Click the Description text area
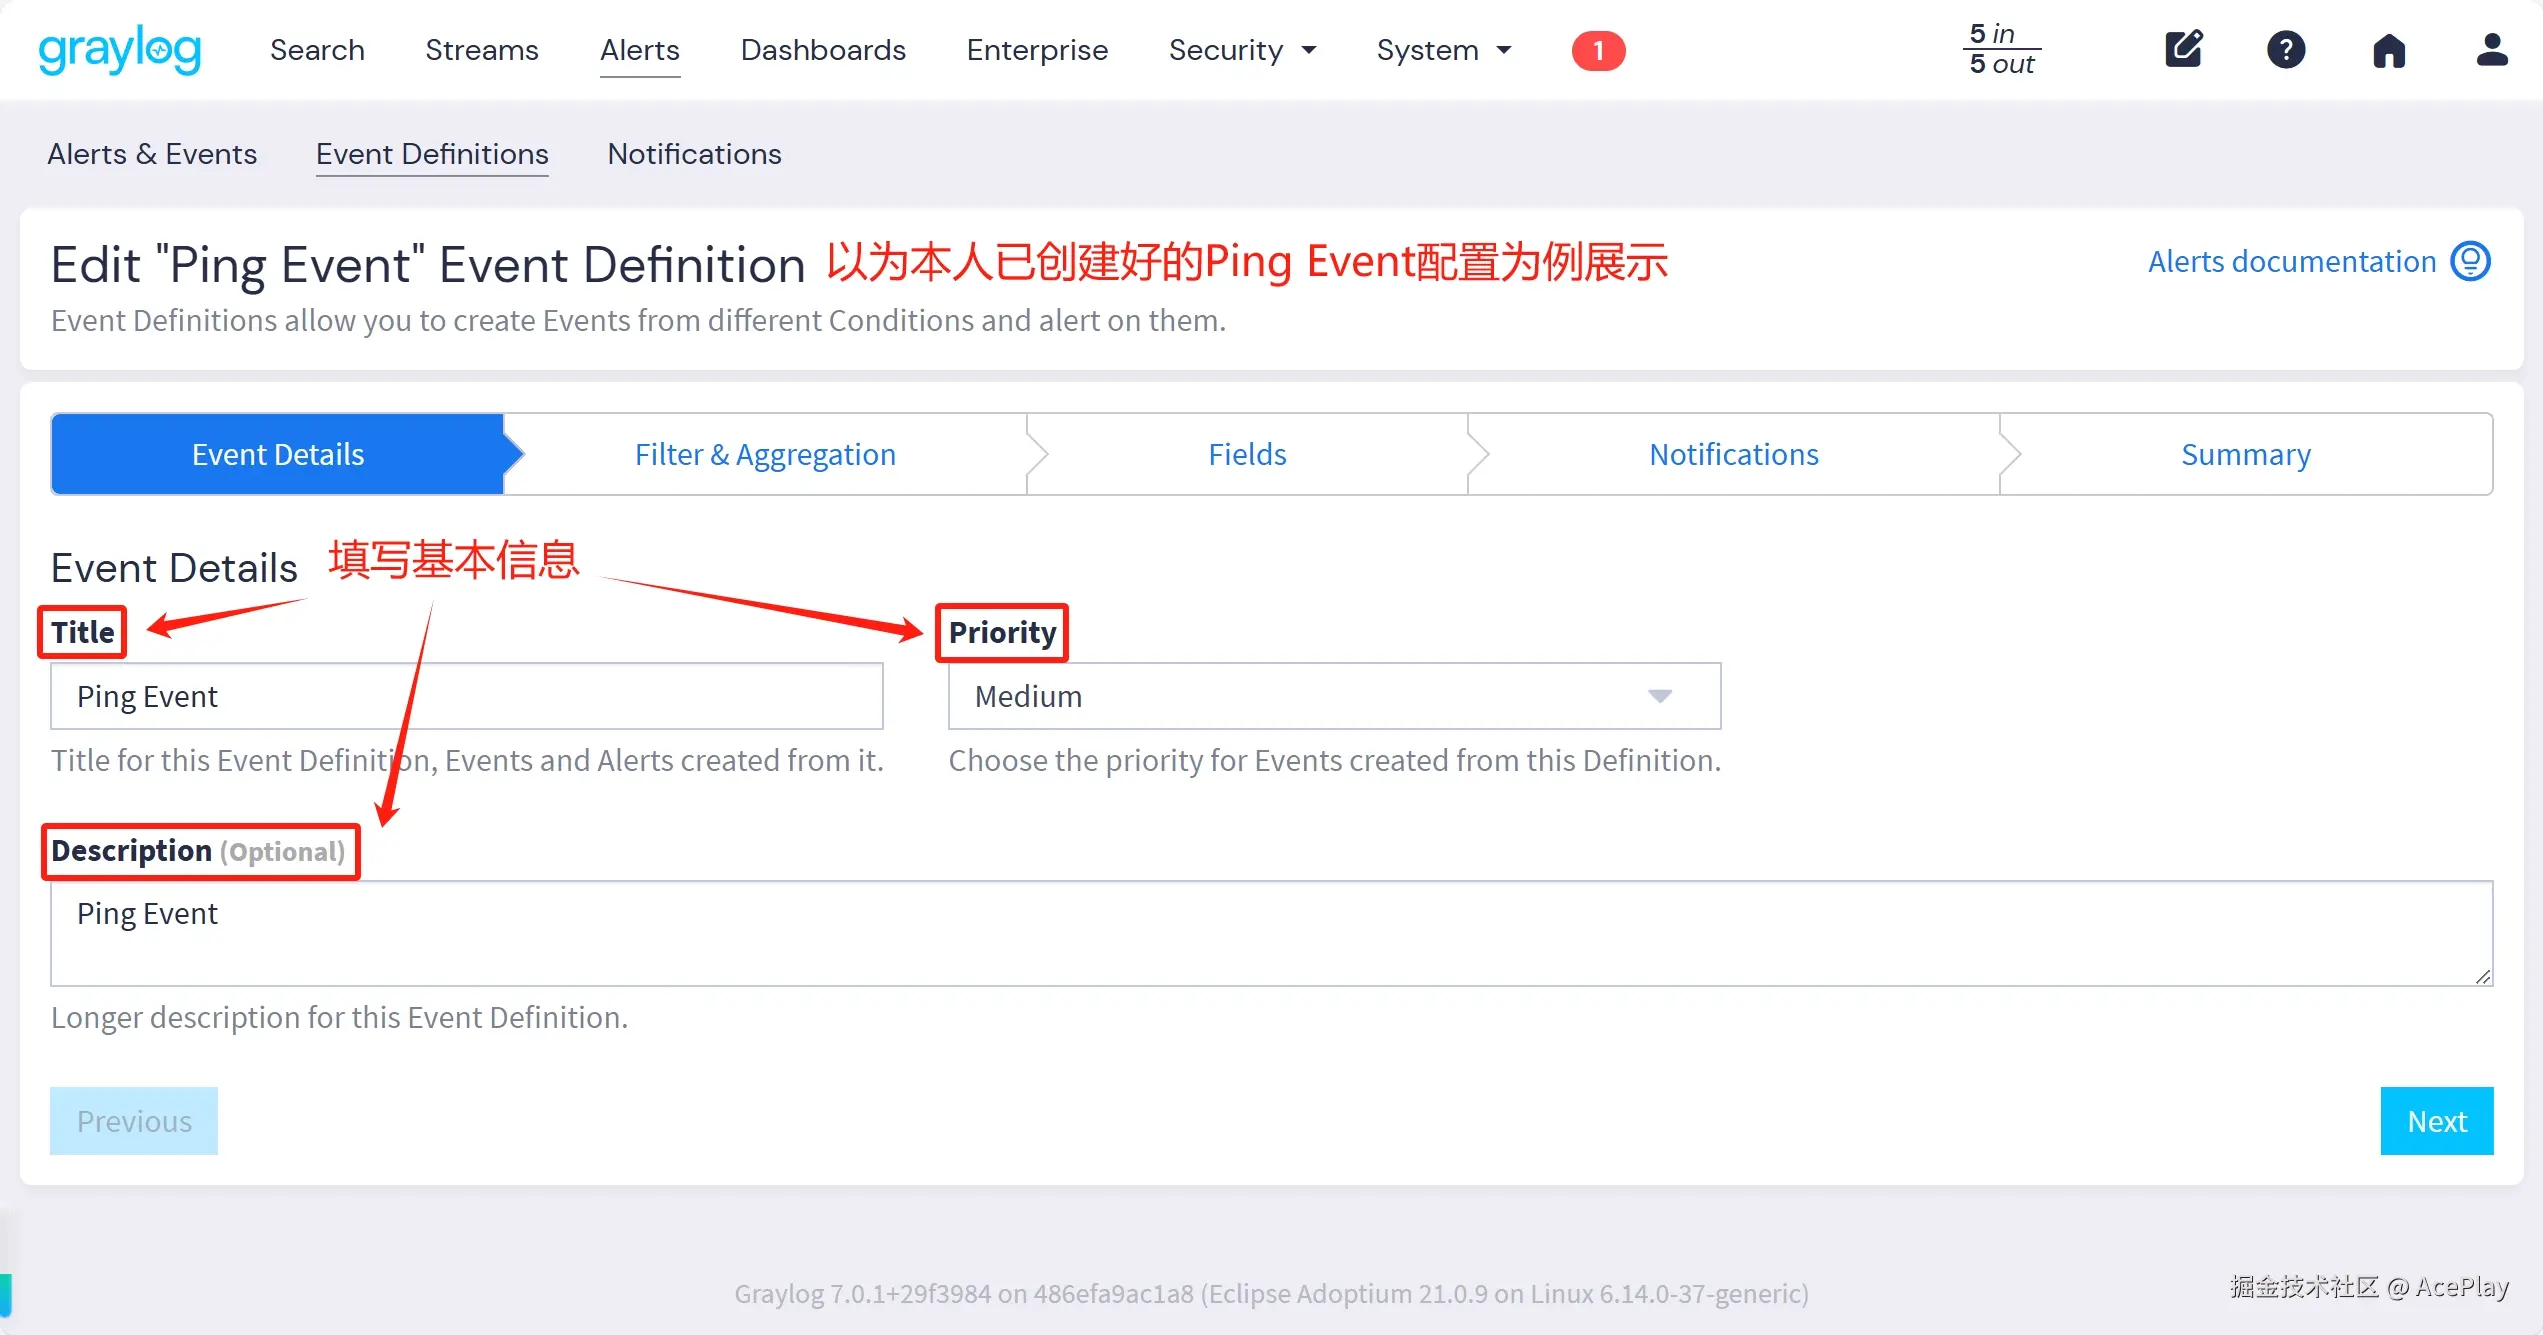 pos(1270,933)
